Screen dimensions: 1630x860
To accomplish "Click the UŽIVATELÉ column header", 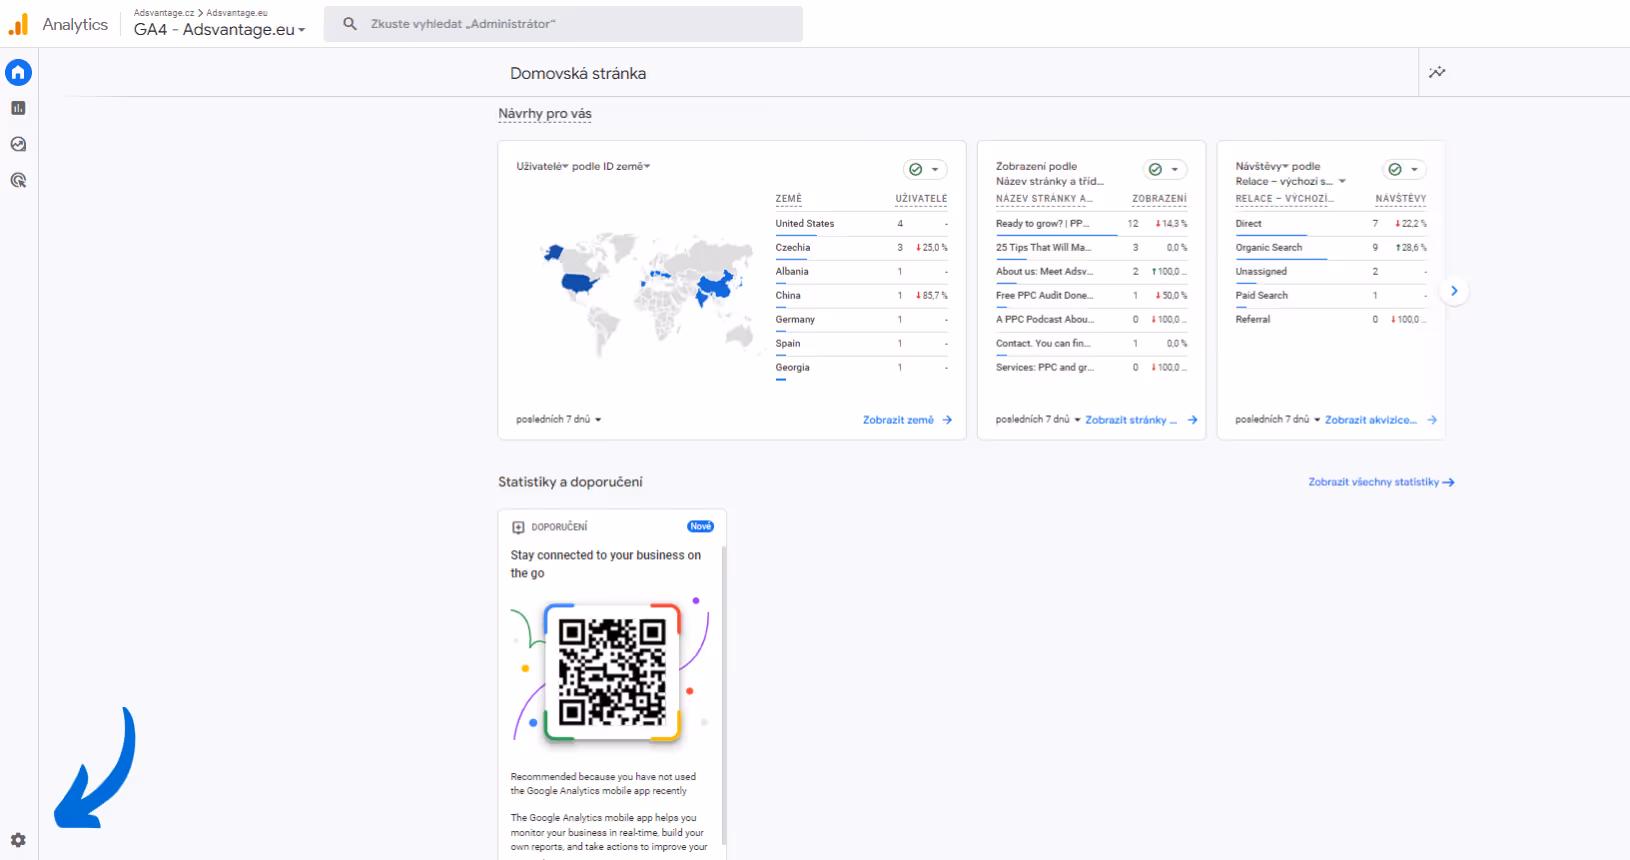I will [x=921, y=199].
